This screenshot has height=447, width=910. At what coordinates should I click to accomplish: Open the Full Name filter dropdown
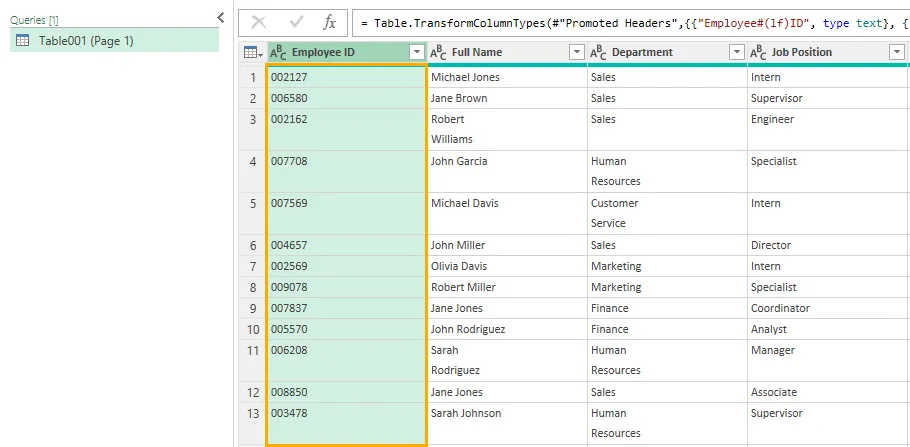point(577,53)
